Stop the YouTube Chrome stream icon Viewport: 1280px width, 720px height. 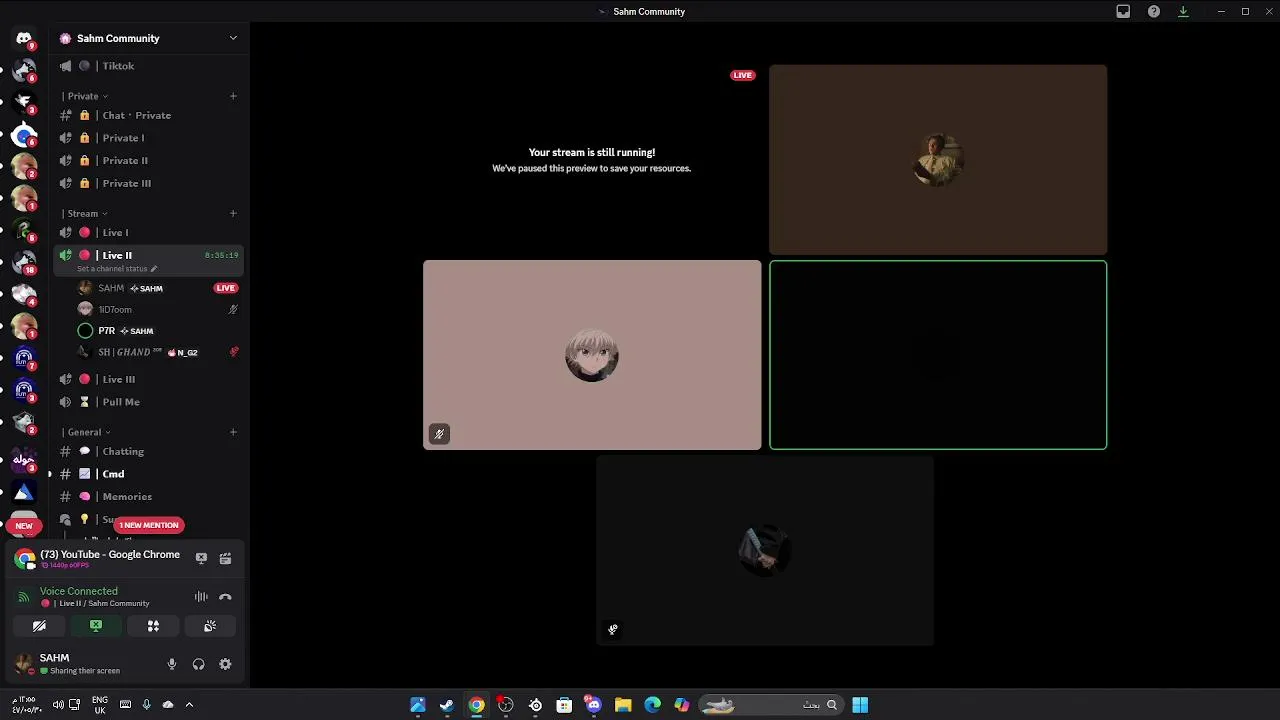click(x=201, y=558)
